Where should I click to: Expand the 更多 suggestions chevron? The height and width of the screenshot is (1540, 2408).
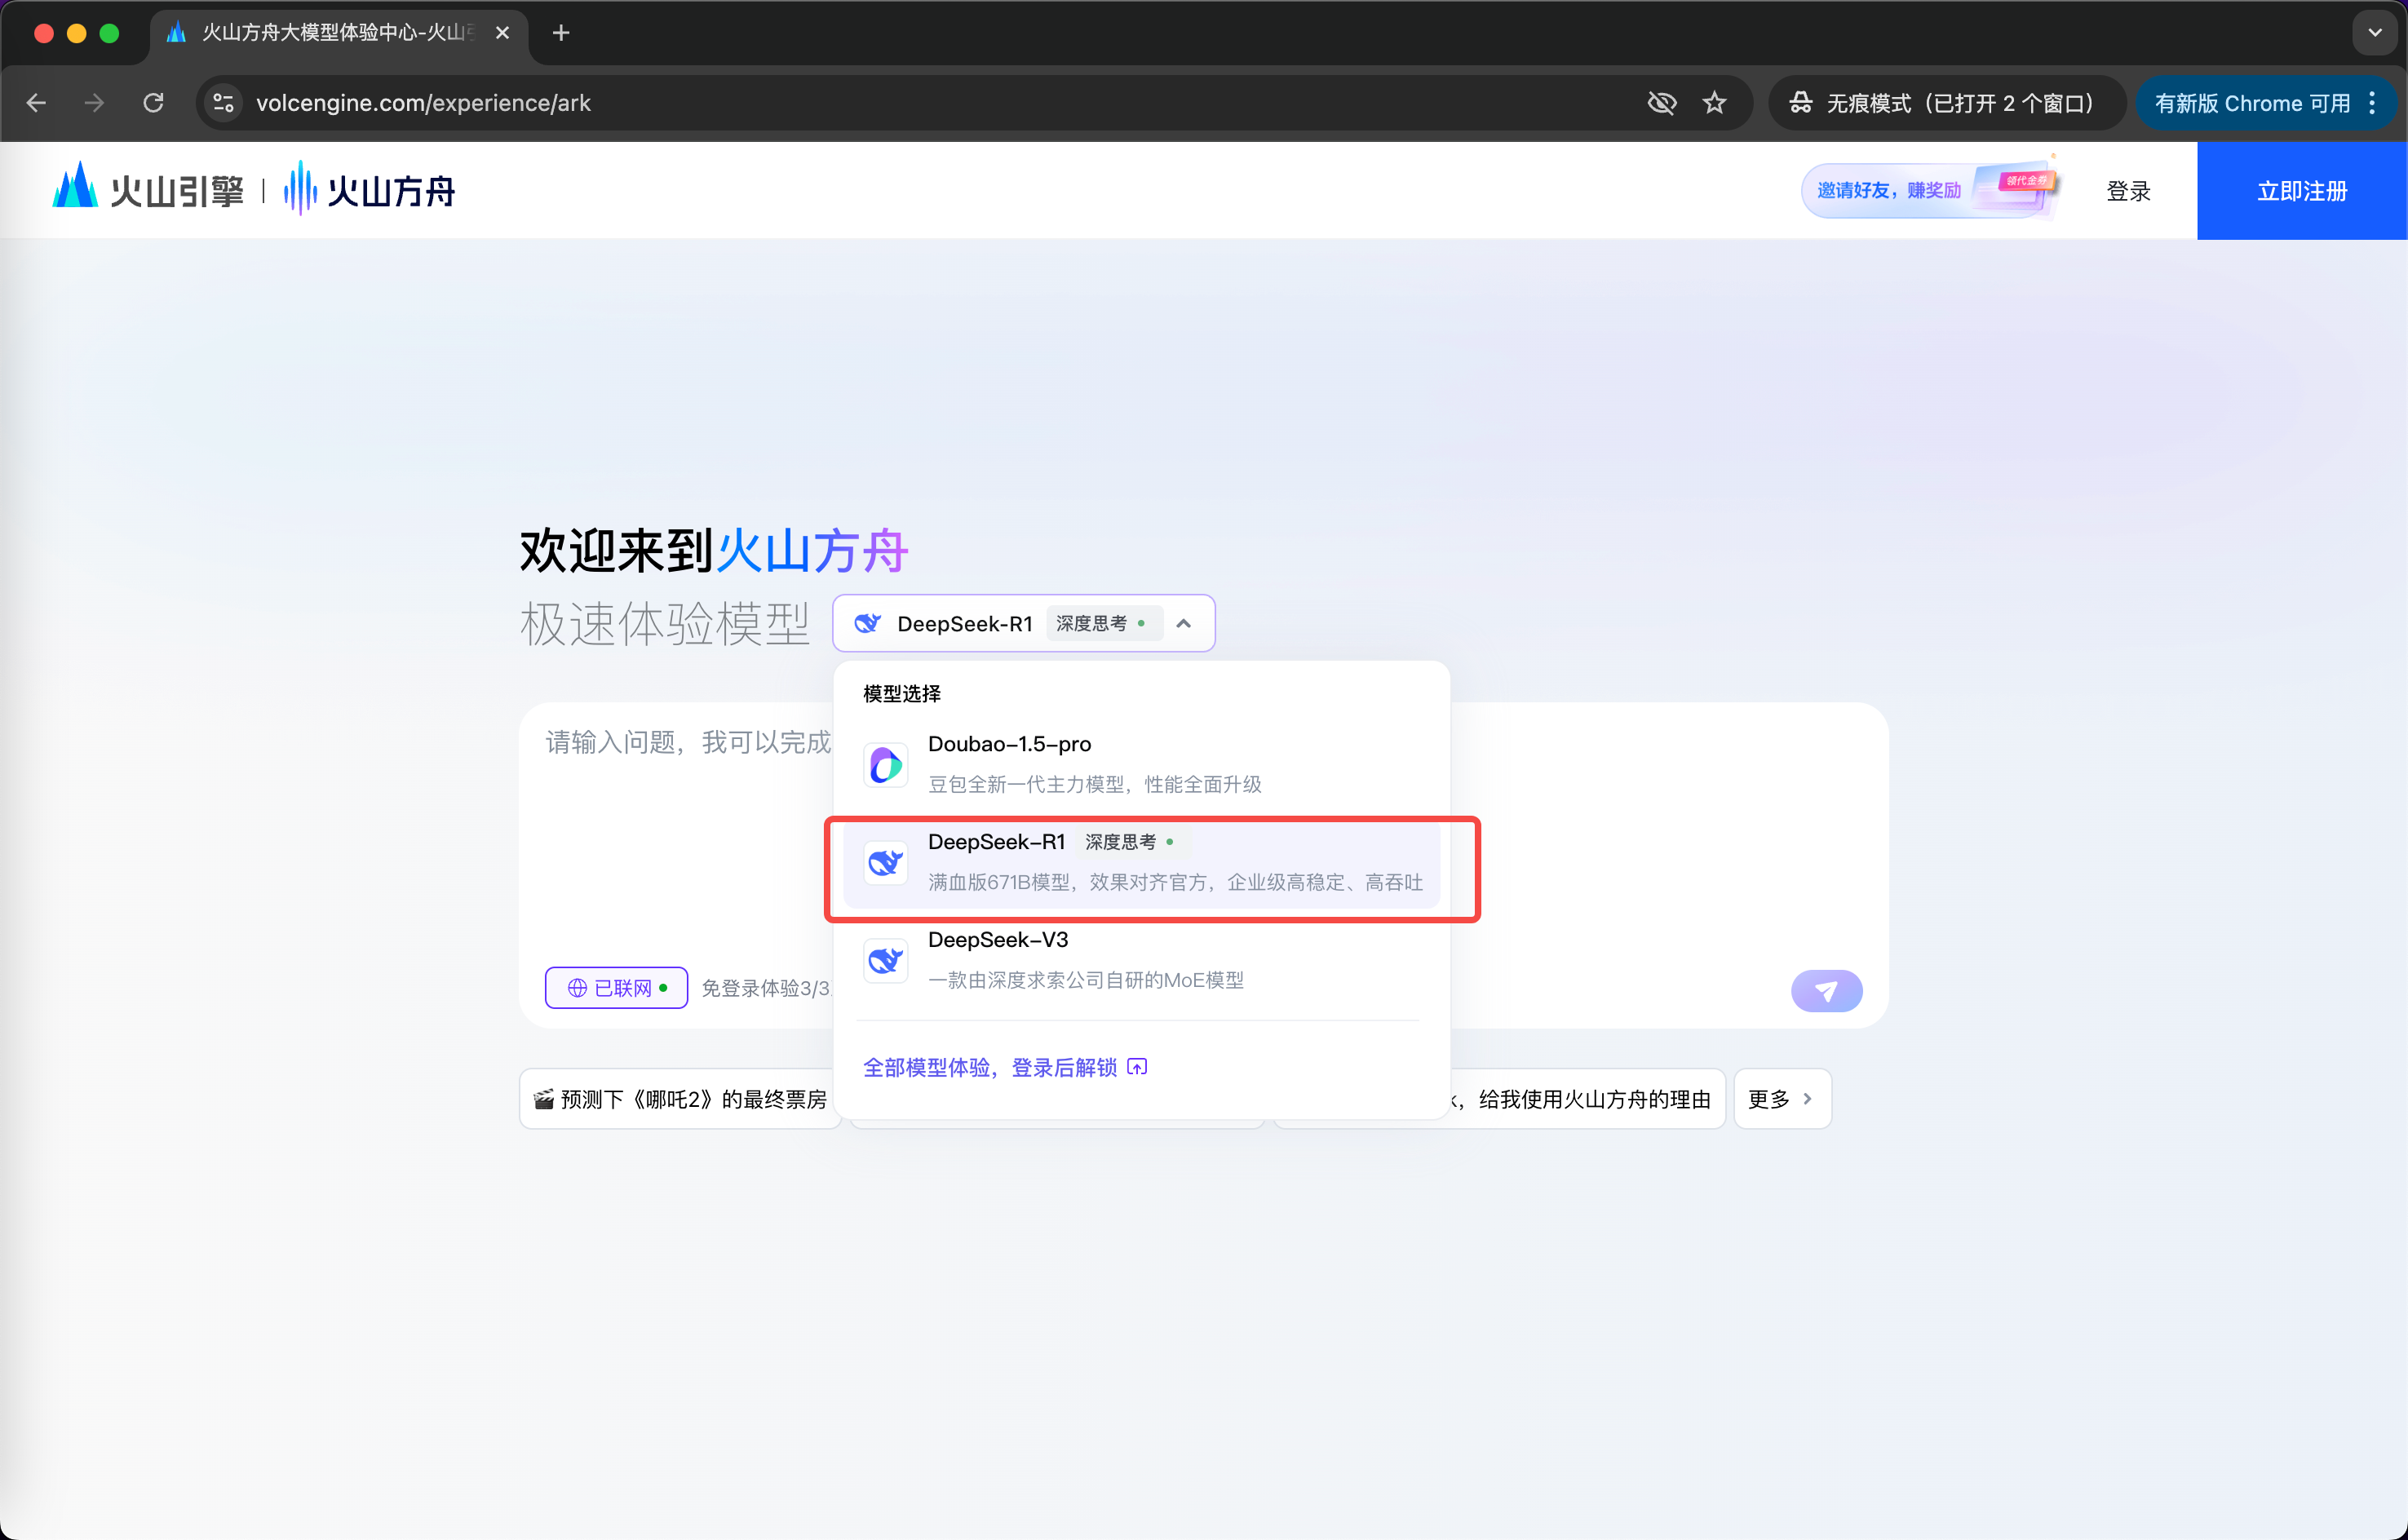click(1806, 1099)
